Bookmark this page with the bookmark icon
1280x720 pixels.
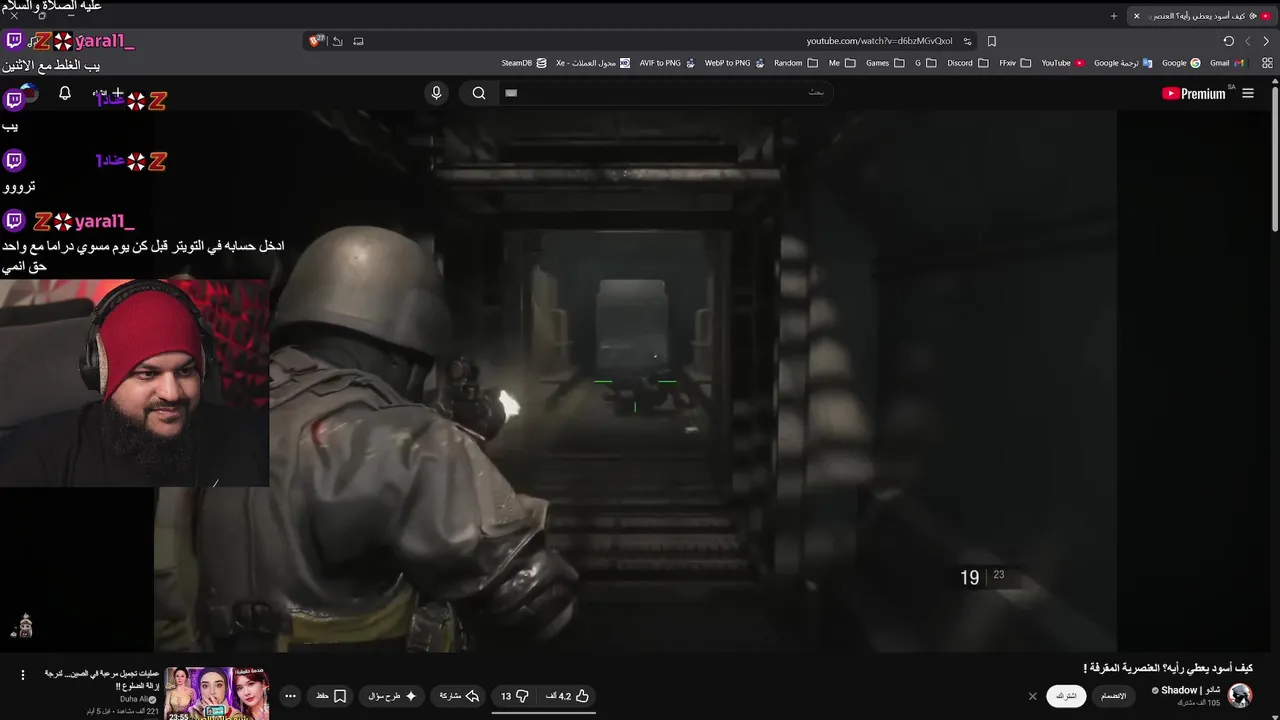click(992, 41)
